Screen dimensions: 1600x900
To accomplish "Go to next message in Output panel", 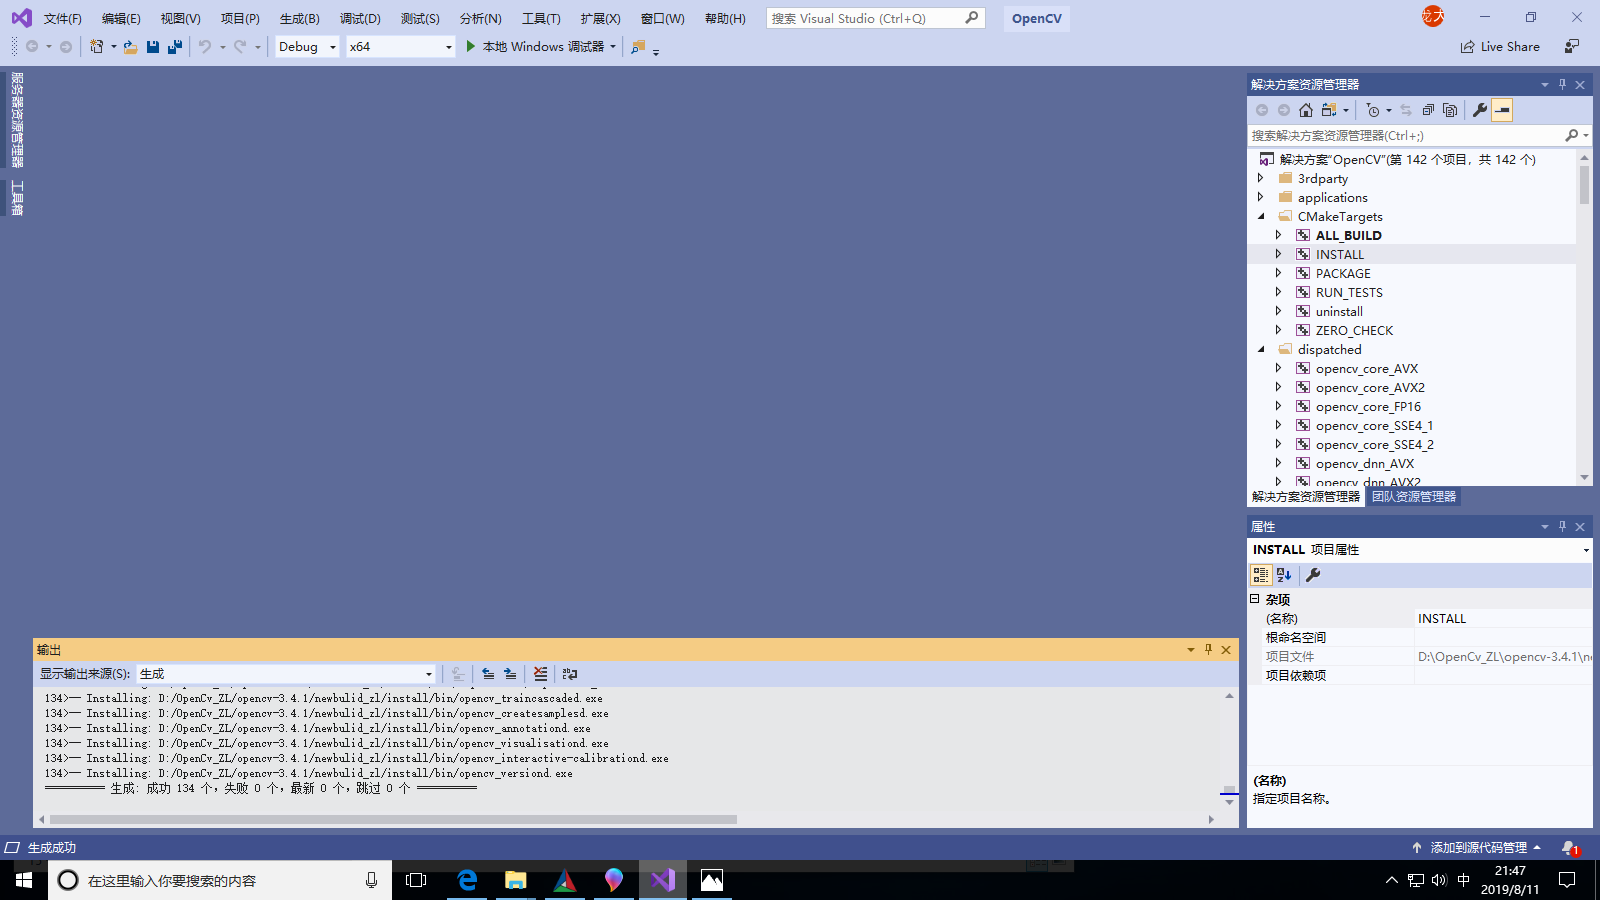I will 510,674.
